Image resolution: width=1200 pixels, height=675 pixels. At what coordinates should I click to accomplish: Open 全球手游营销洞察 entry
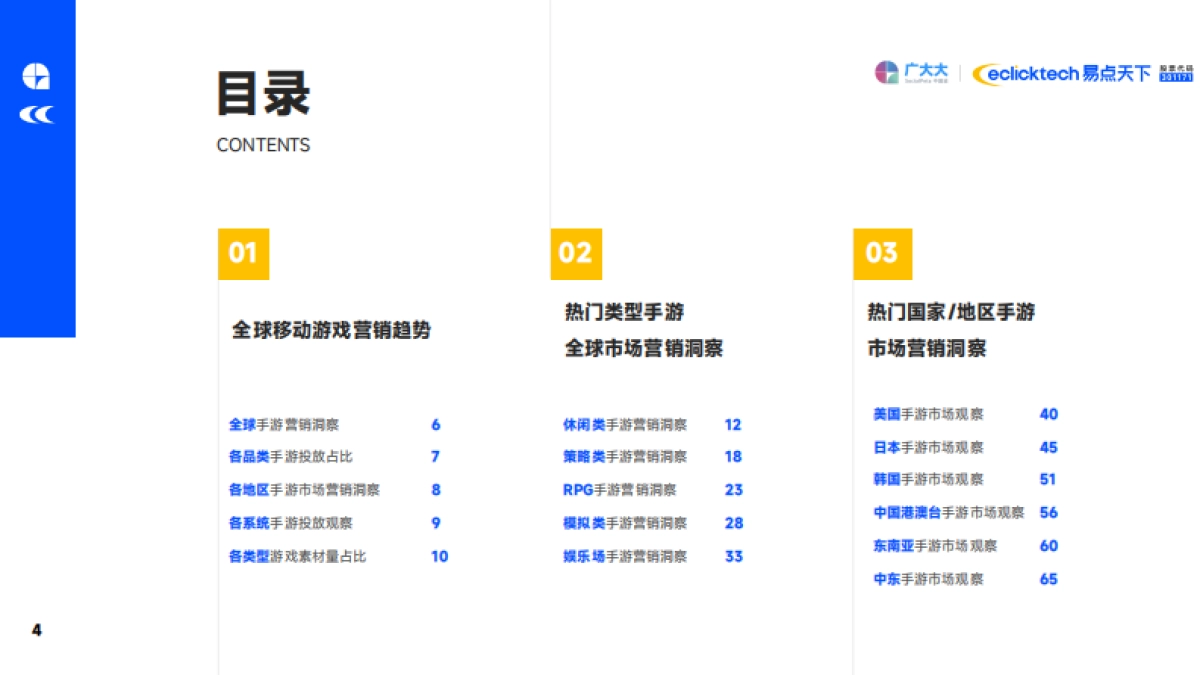click(283, 424)
